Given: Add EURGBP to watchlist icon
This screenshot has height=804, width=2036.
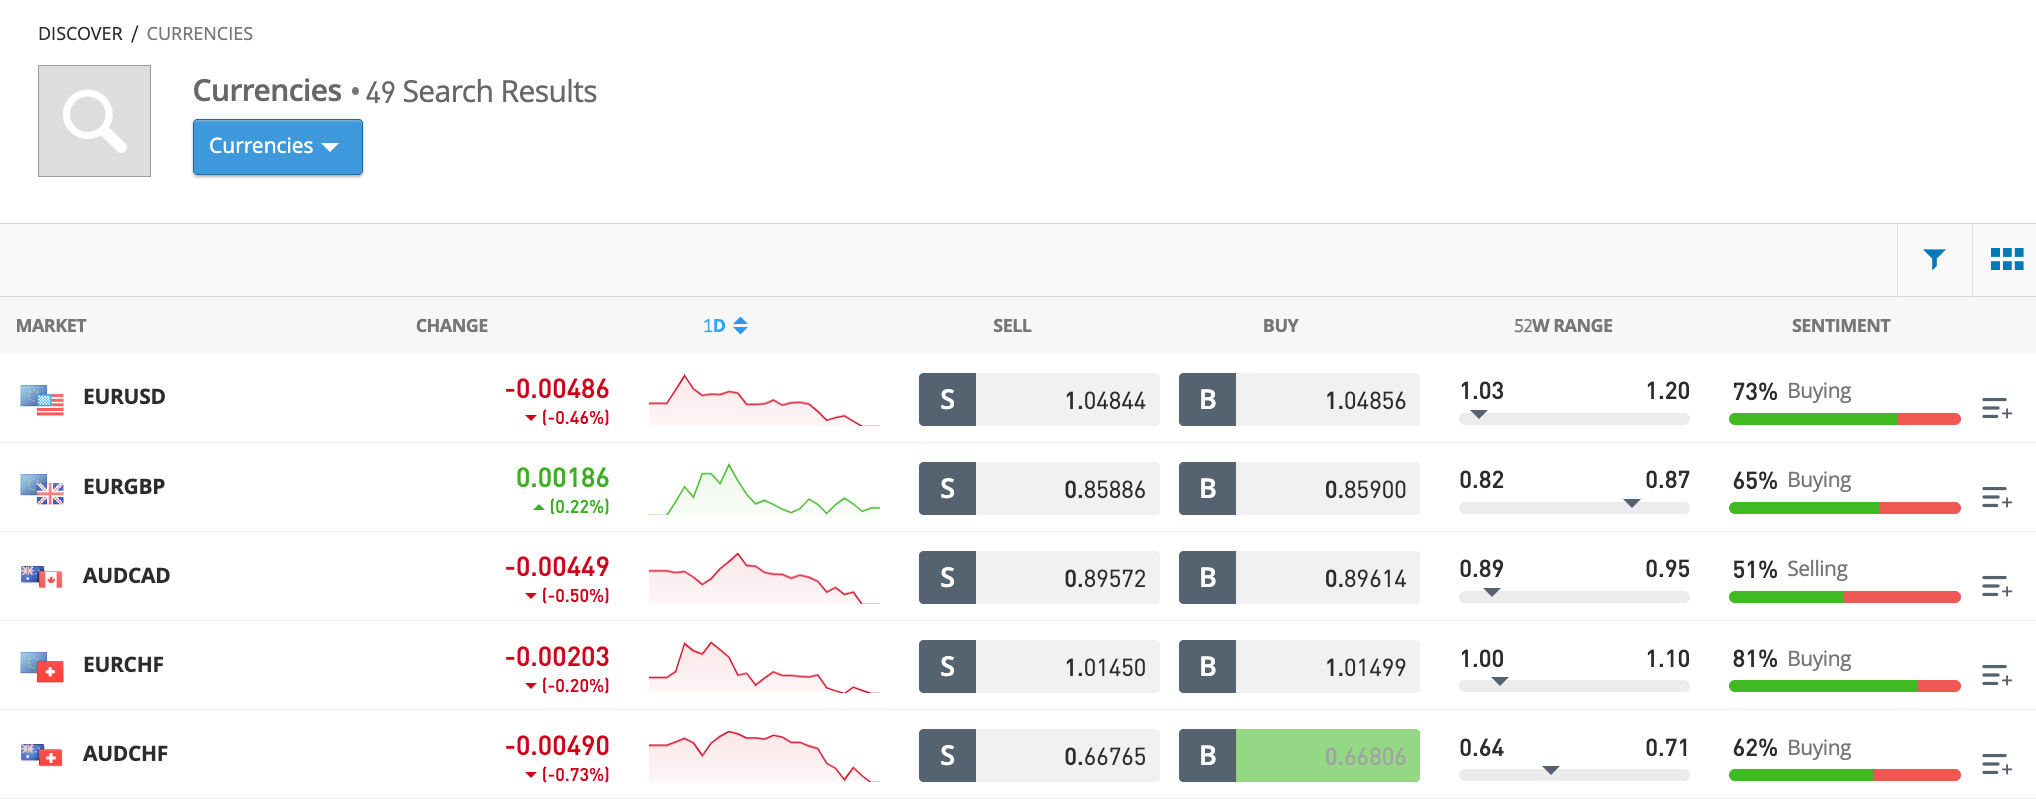Looking at the screenshot, I should pyautogui.click(x=1997, y=497).
